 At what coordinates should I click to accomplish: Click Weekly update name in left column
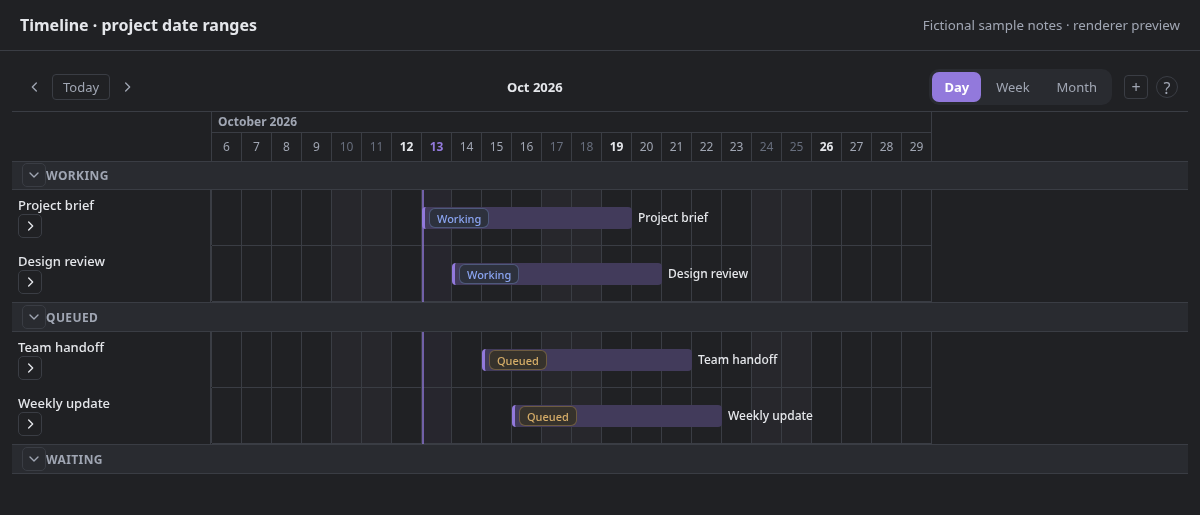[64, 403]
